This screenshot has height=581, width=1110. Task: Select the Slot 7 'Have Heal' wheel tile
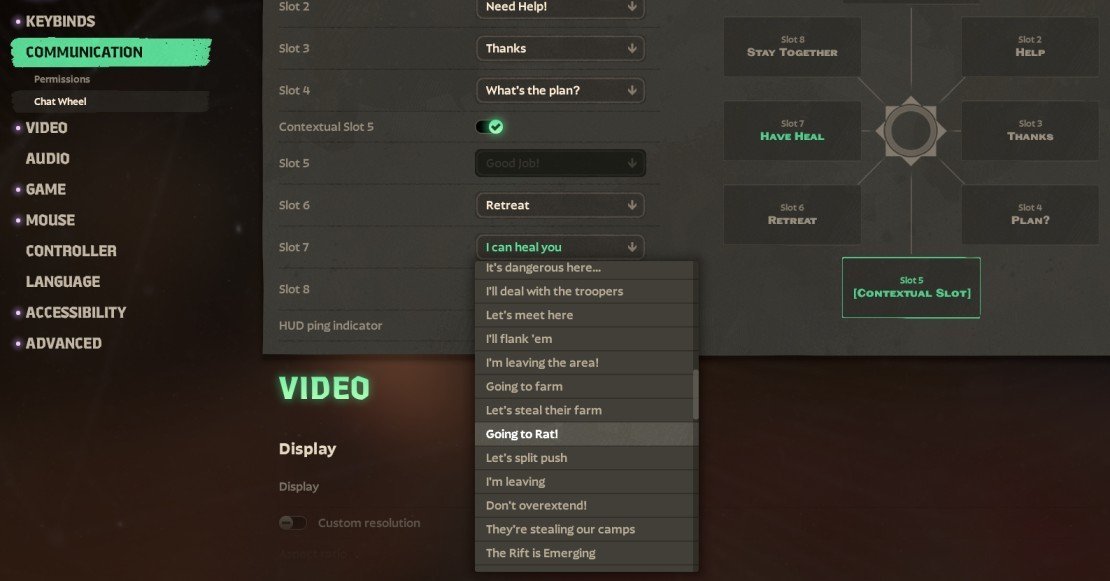[x=792, y=131]
